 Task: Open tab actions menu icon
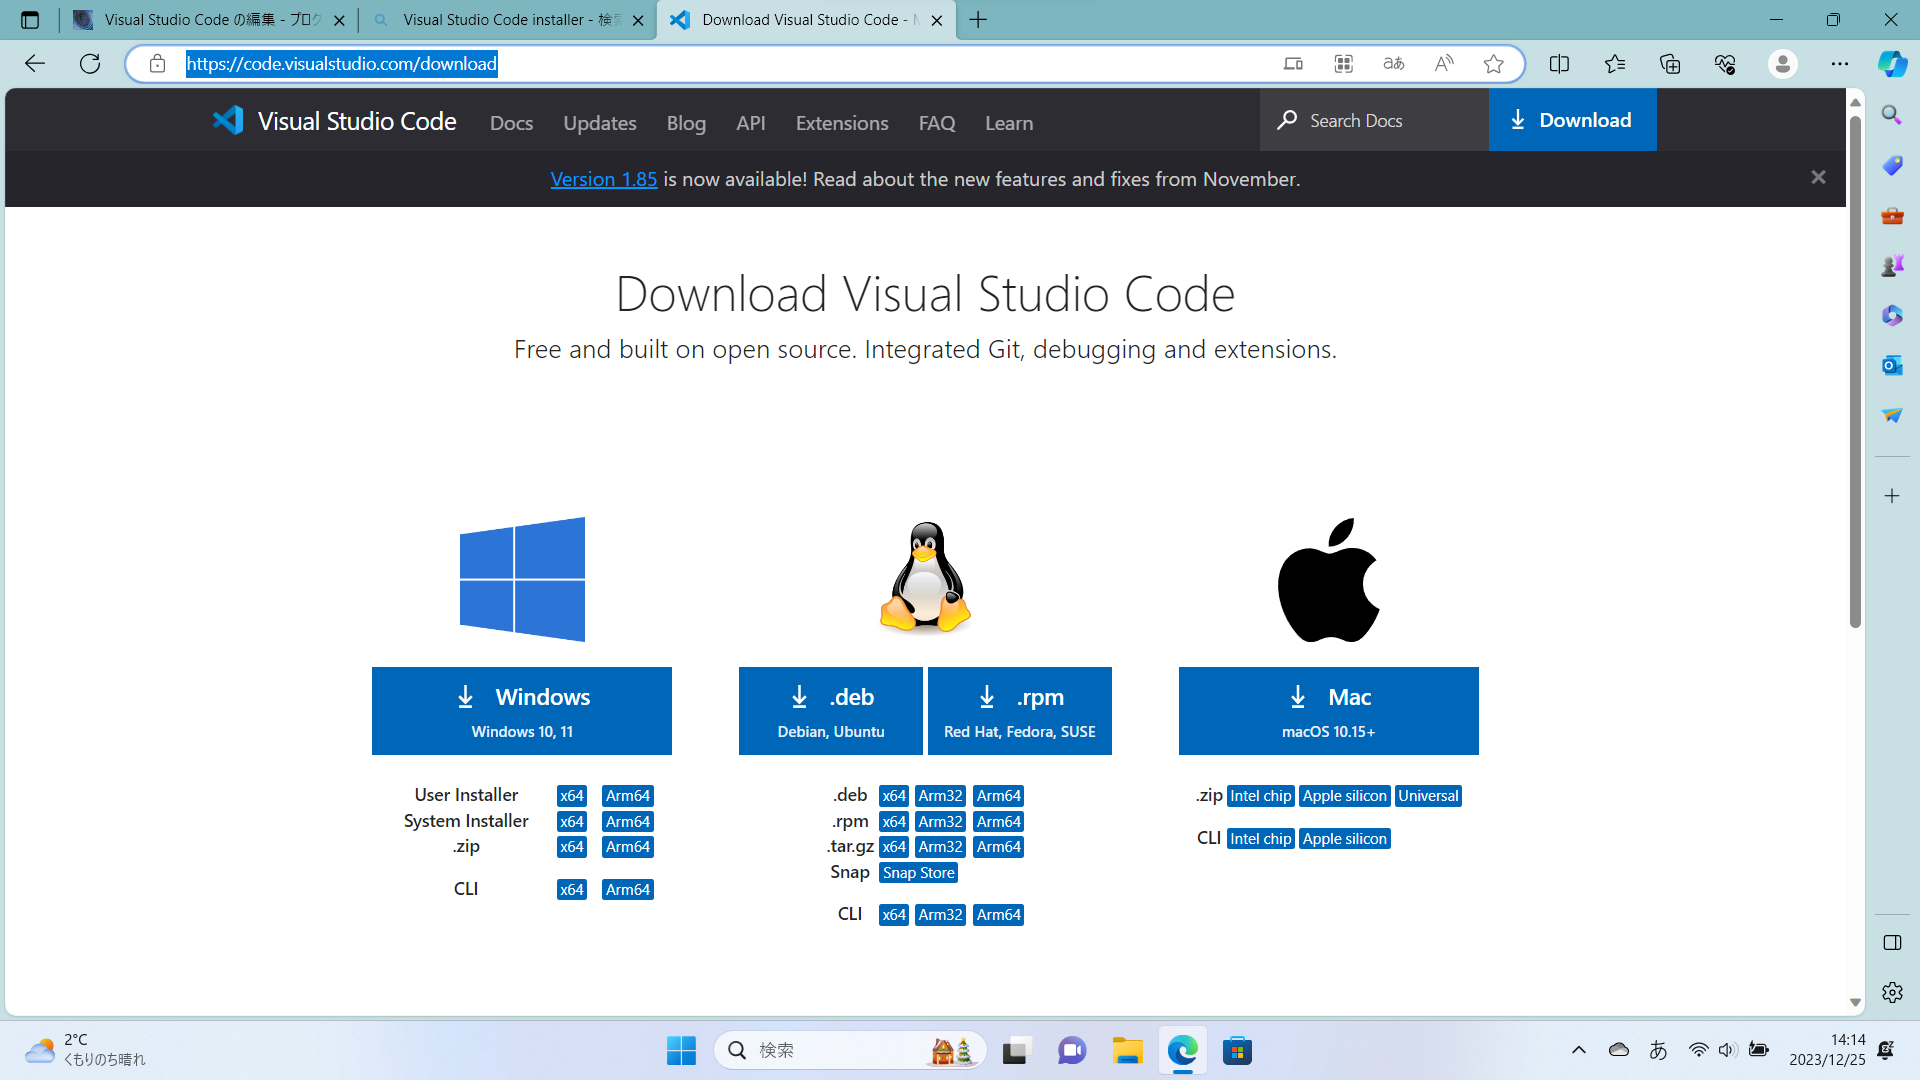[x=30, y=20]
